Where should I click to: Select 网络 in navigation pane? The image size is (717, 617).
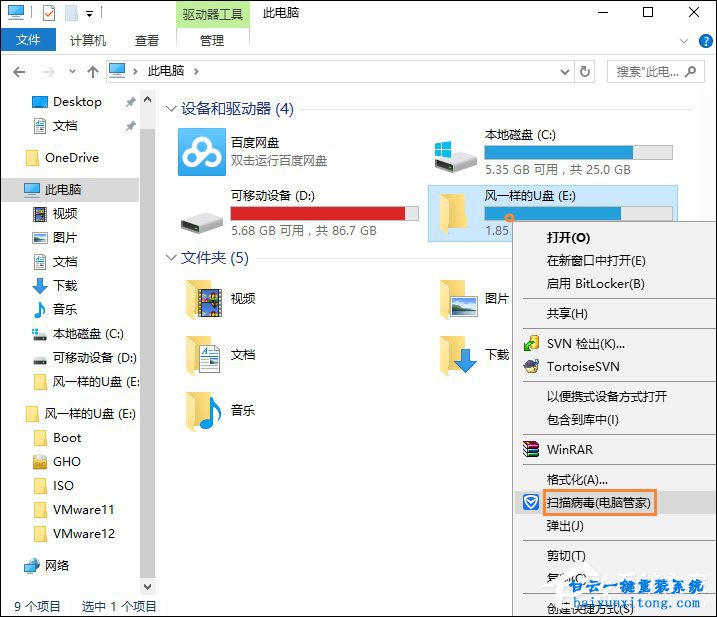(46, 566)
